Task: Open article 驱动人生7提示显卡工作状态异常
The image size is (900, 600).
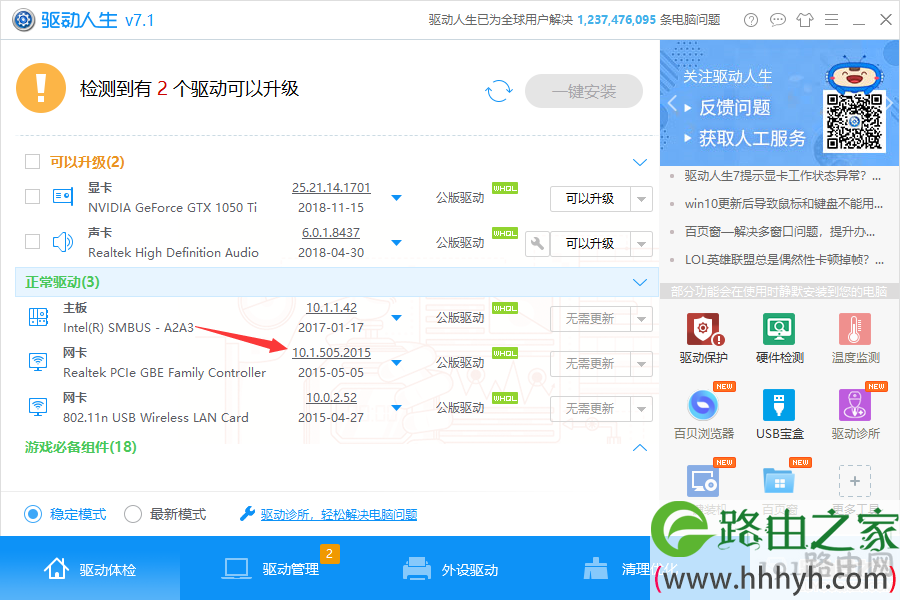Action: pyautogui.click(x=782, y=176)
